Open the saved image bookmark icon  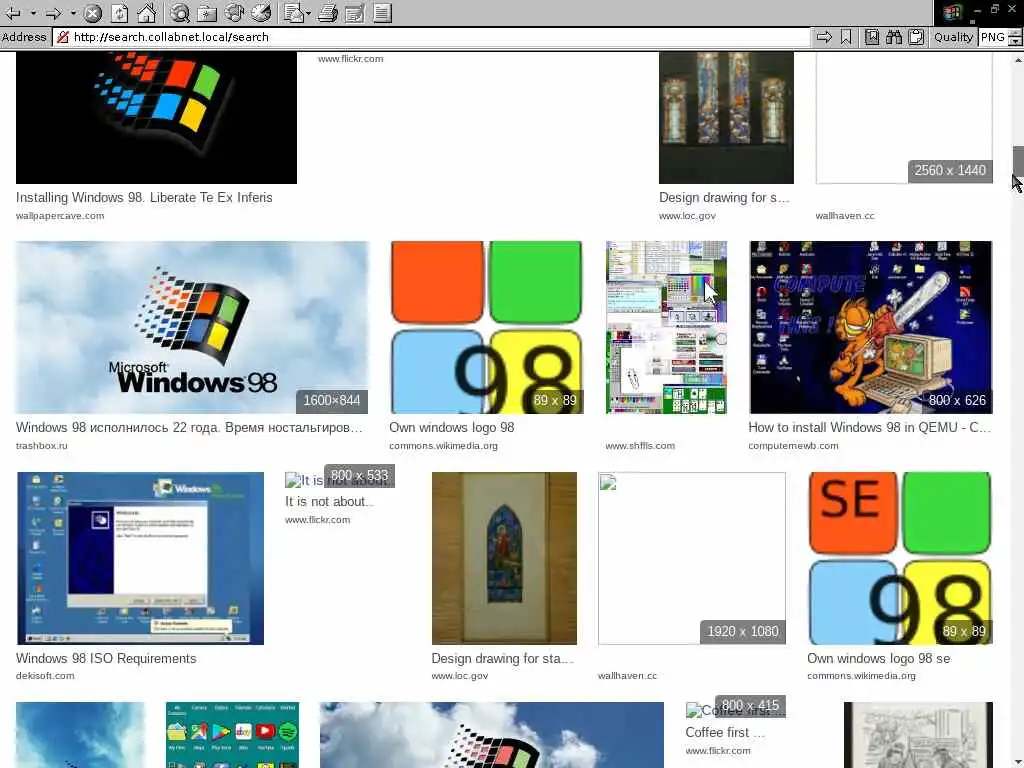tap(871, 37)
